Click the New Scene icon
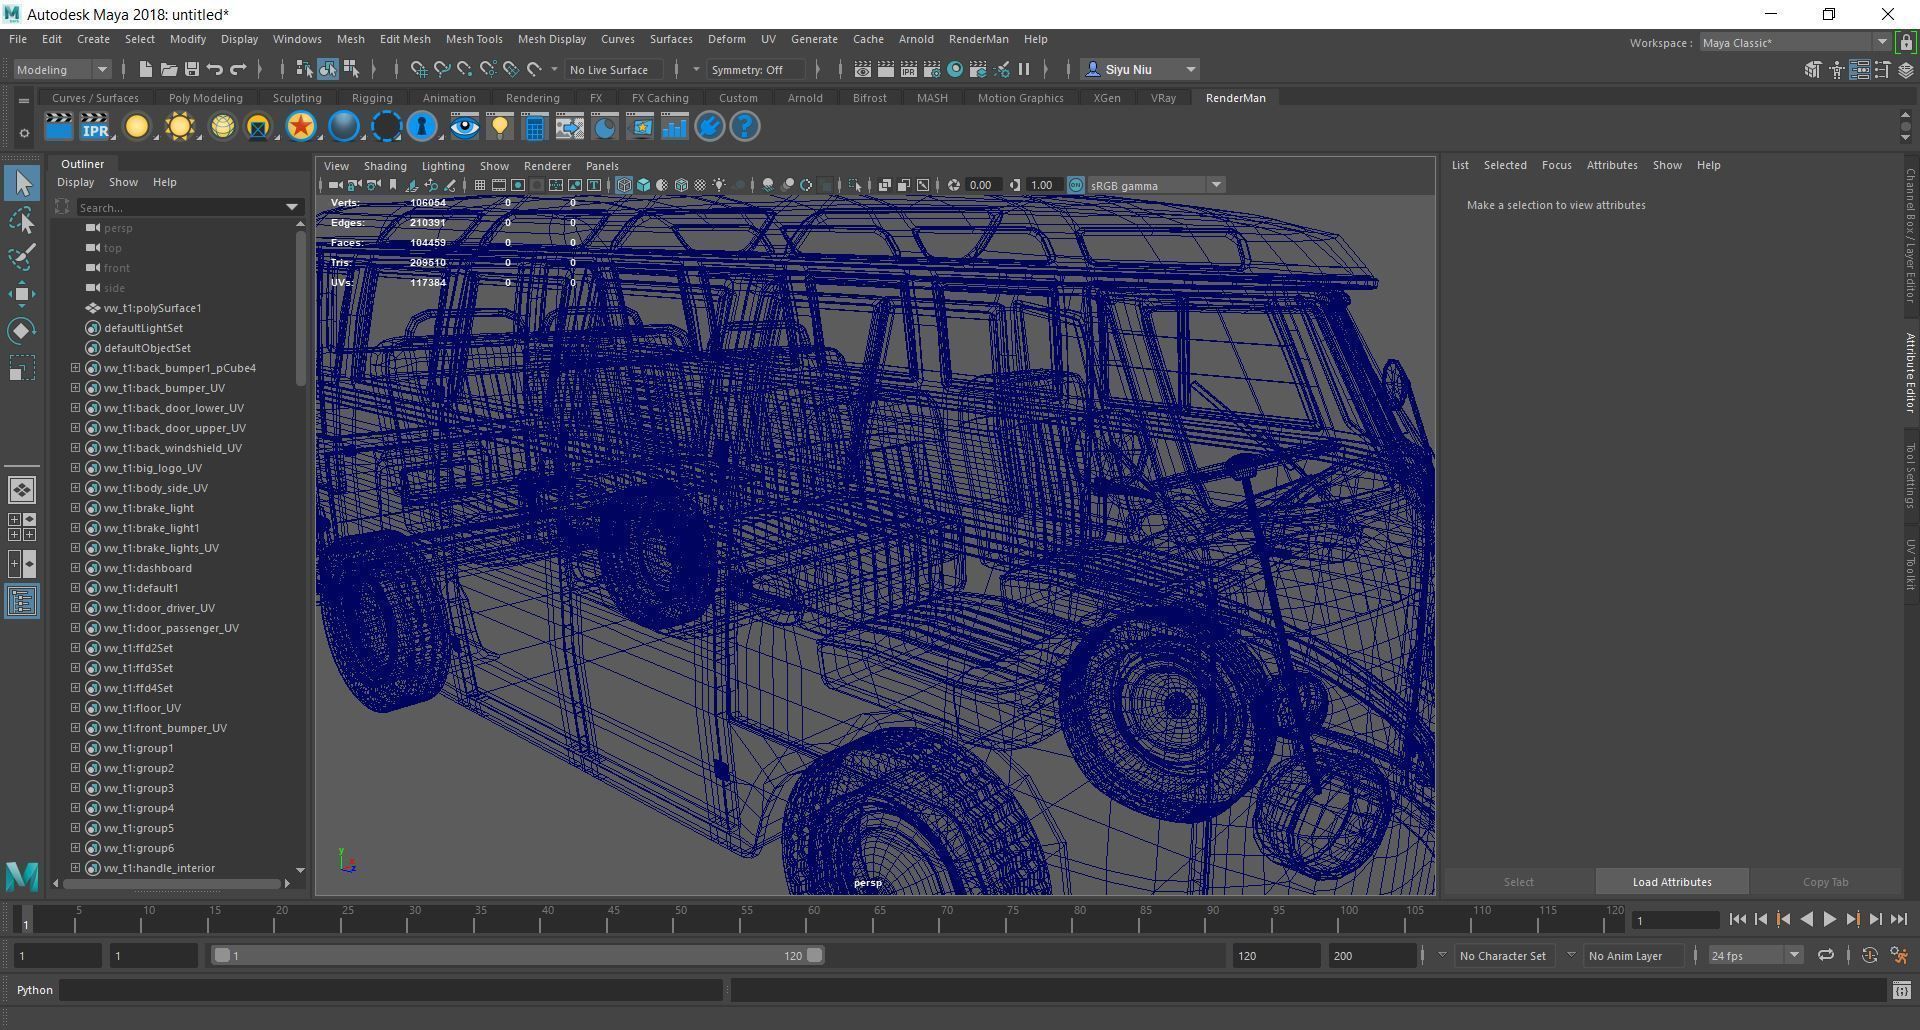 point(145,69)
